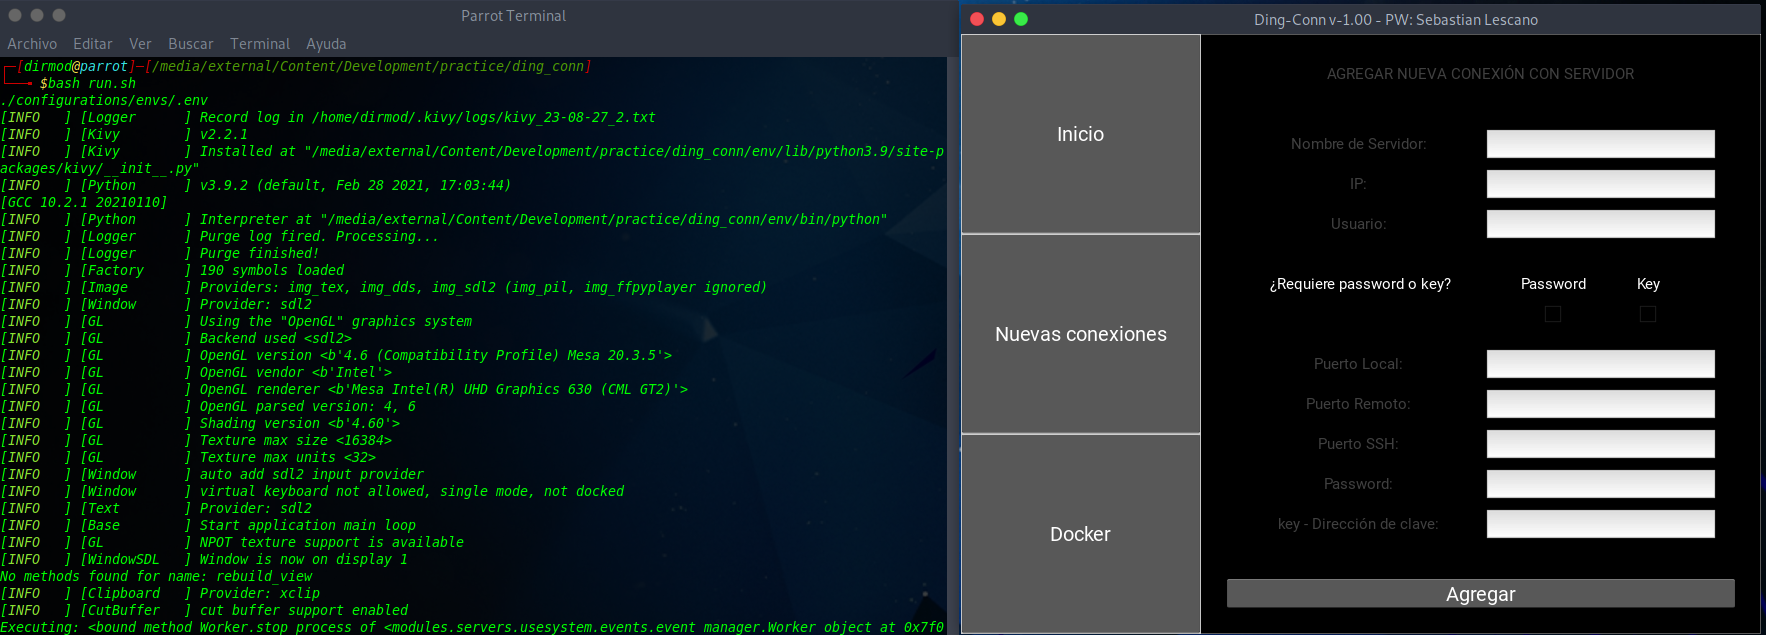Click the 'Window is now on display 1' log line

pyautogui.click(x=304, y=560)
